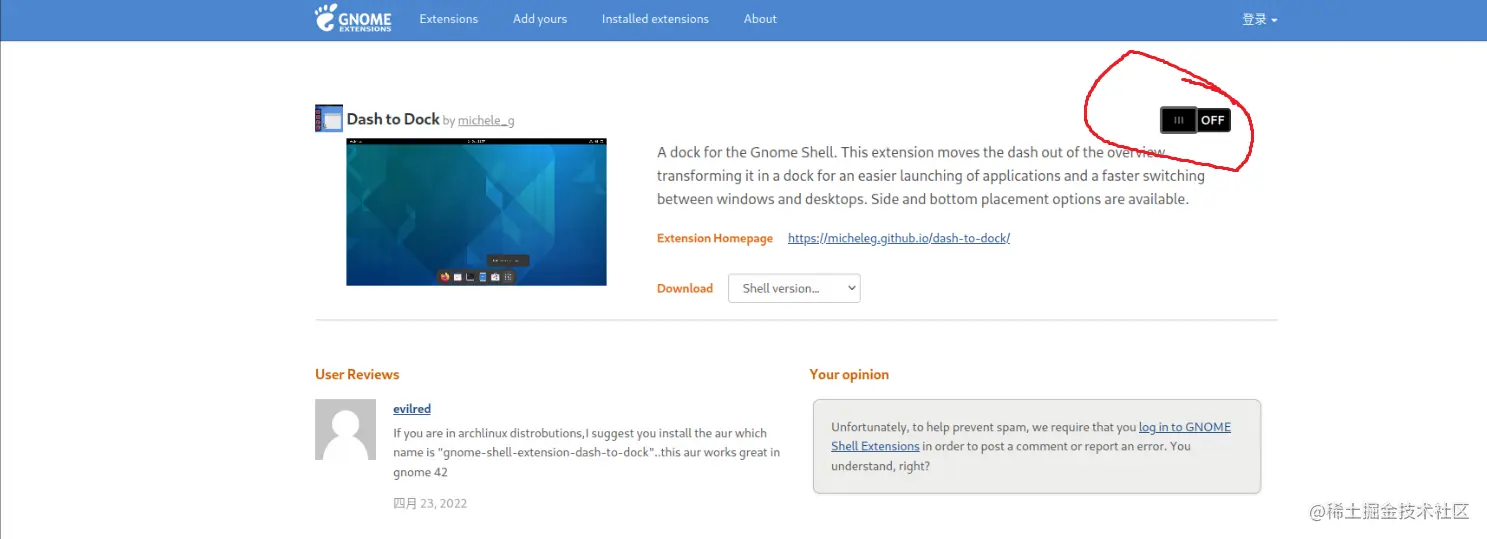This screenshot has height=539, width=1487.
Task: Click the Your opinion heading
Action: point(849,374)
